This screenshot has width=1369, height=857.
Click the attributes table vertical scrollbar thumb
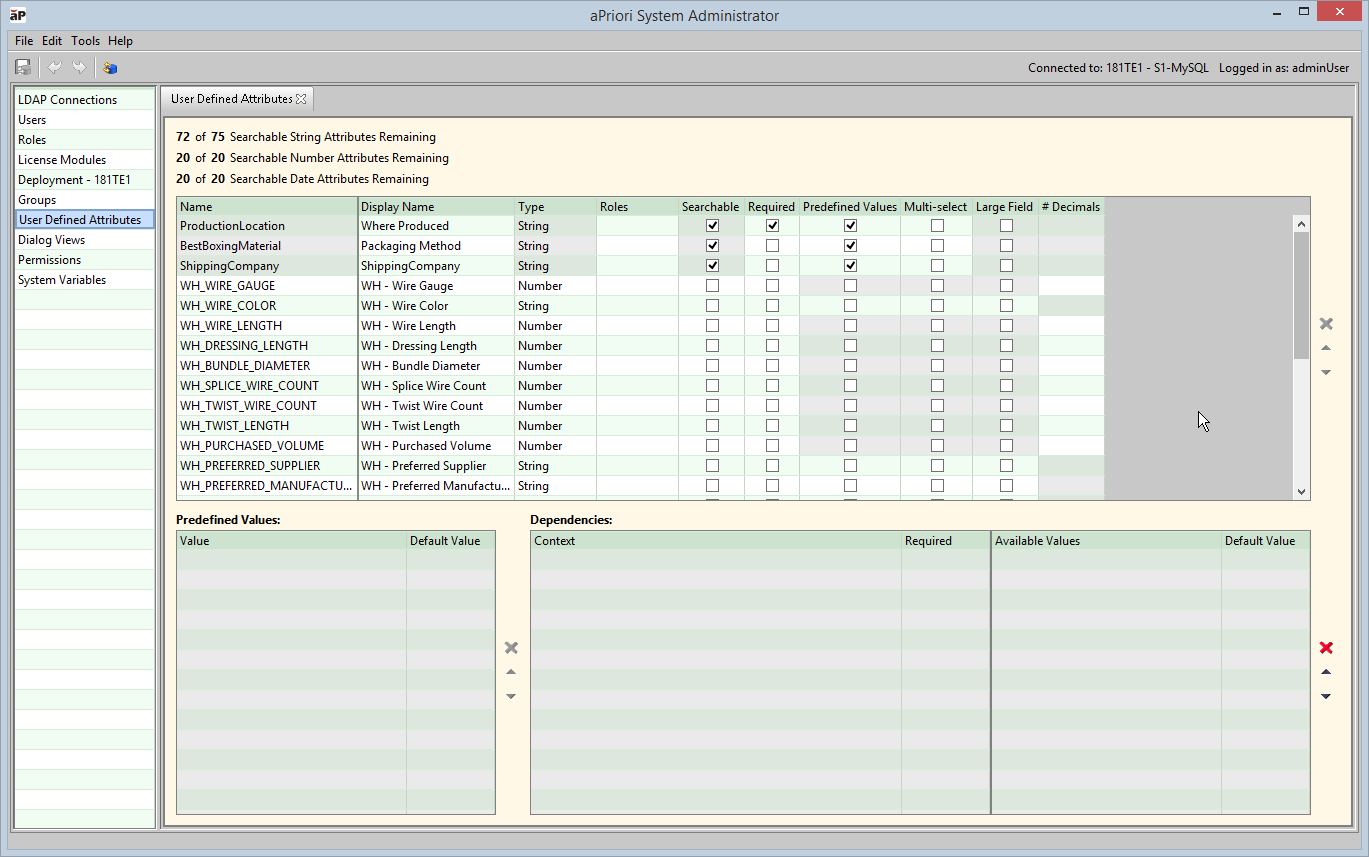1301,296
